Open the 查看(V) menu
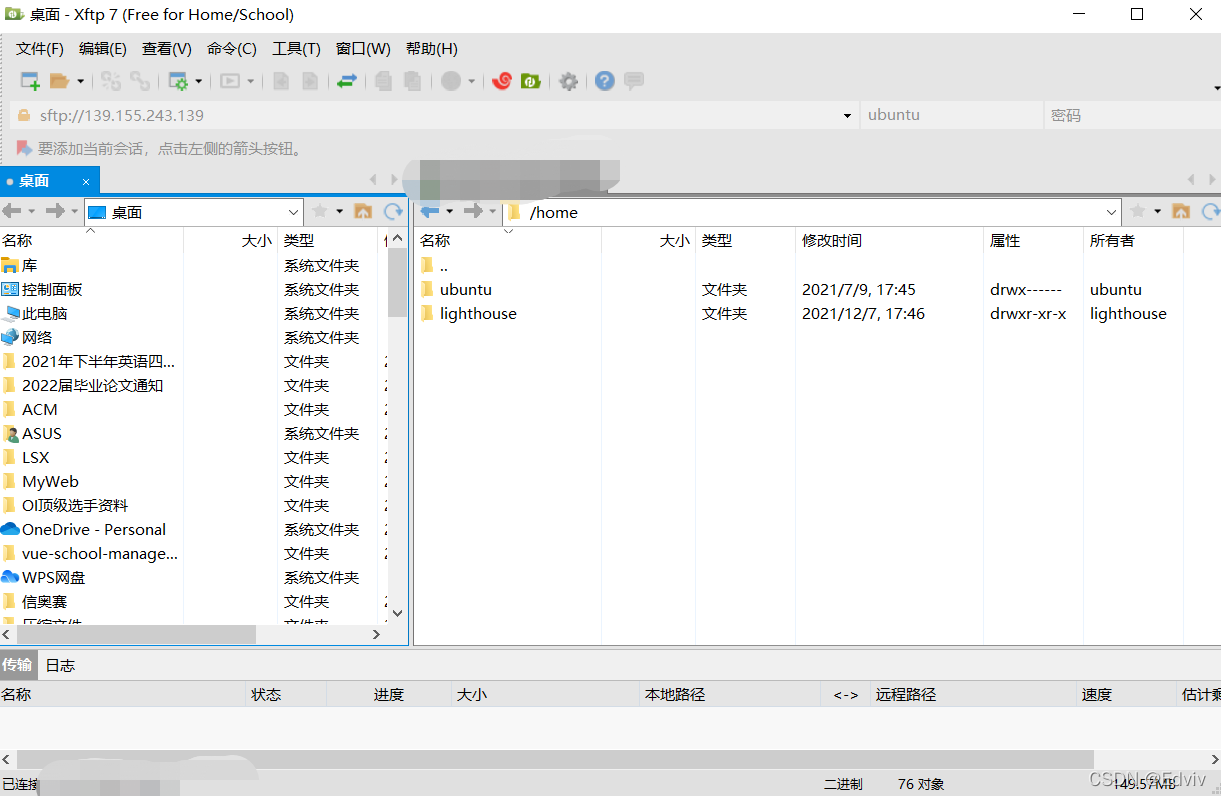The width and height of the screenshot is (1221, 796). [167, 48]
